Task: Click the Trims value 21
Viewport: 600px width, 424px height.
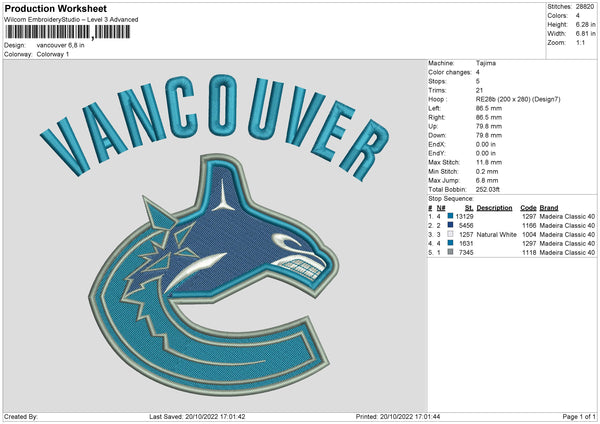Action: [x=479, y=90]
